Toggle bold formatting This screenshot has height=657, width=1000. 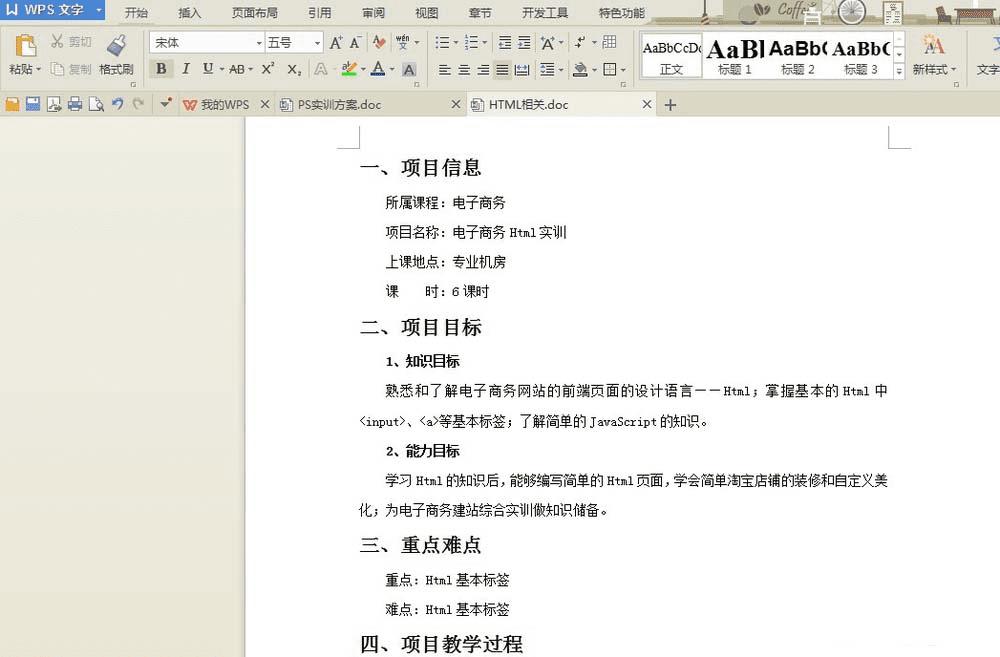(161, 68)
